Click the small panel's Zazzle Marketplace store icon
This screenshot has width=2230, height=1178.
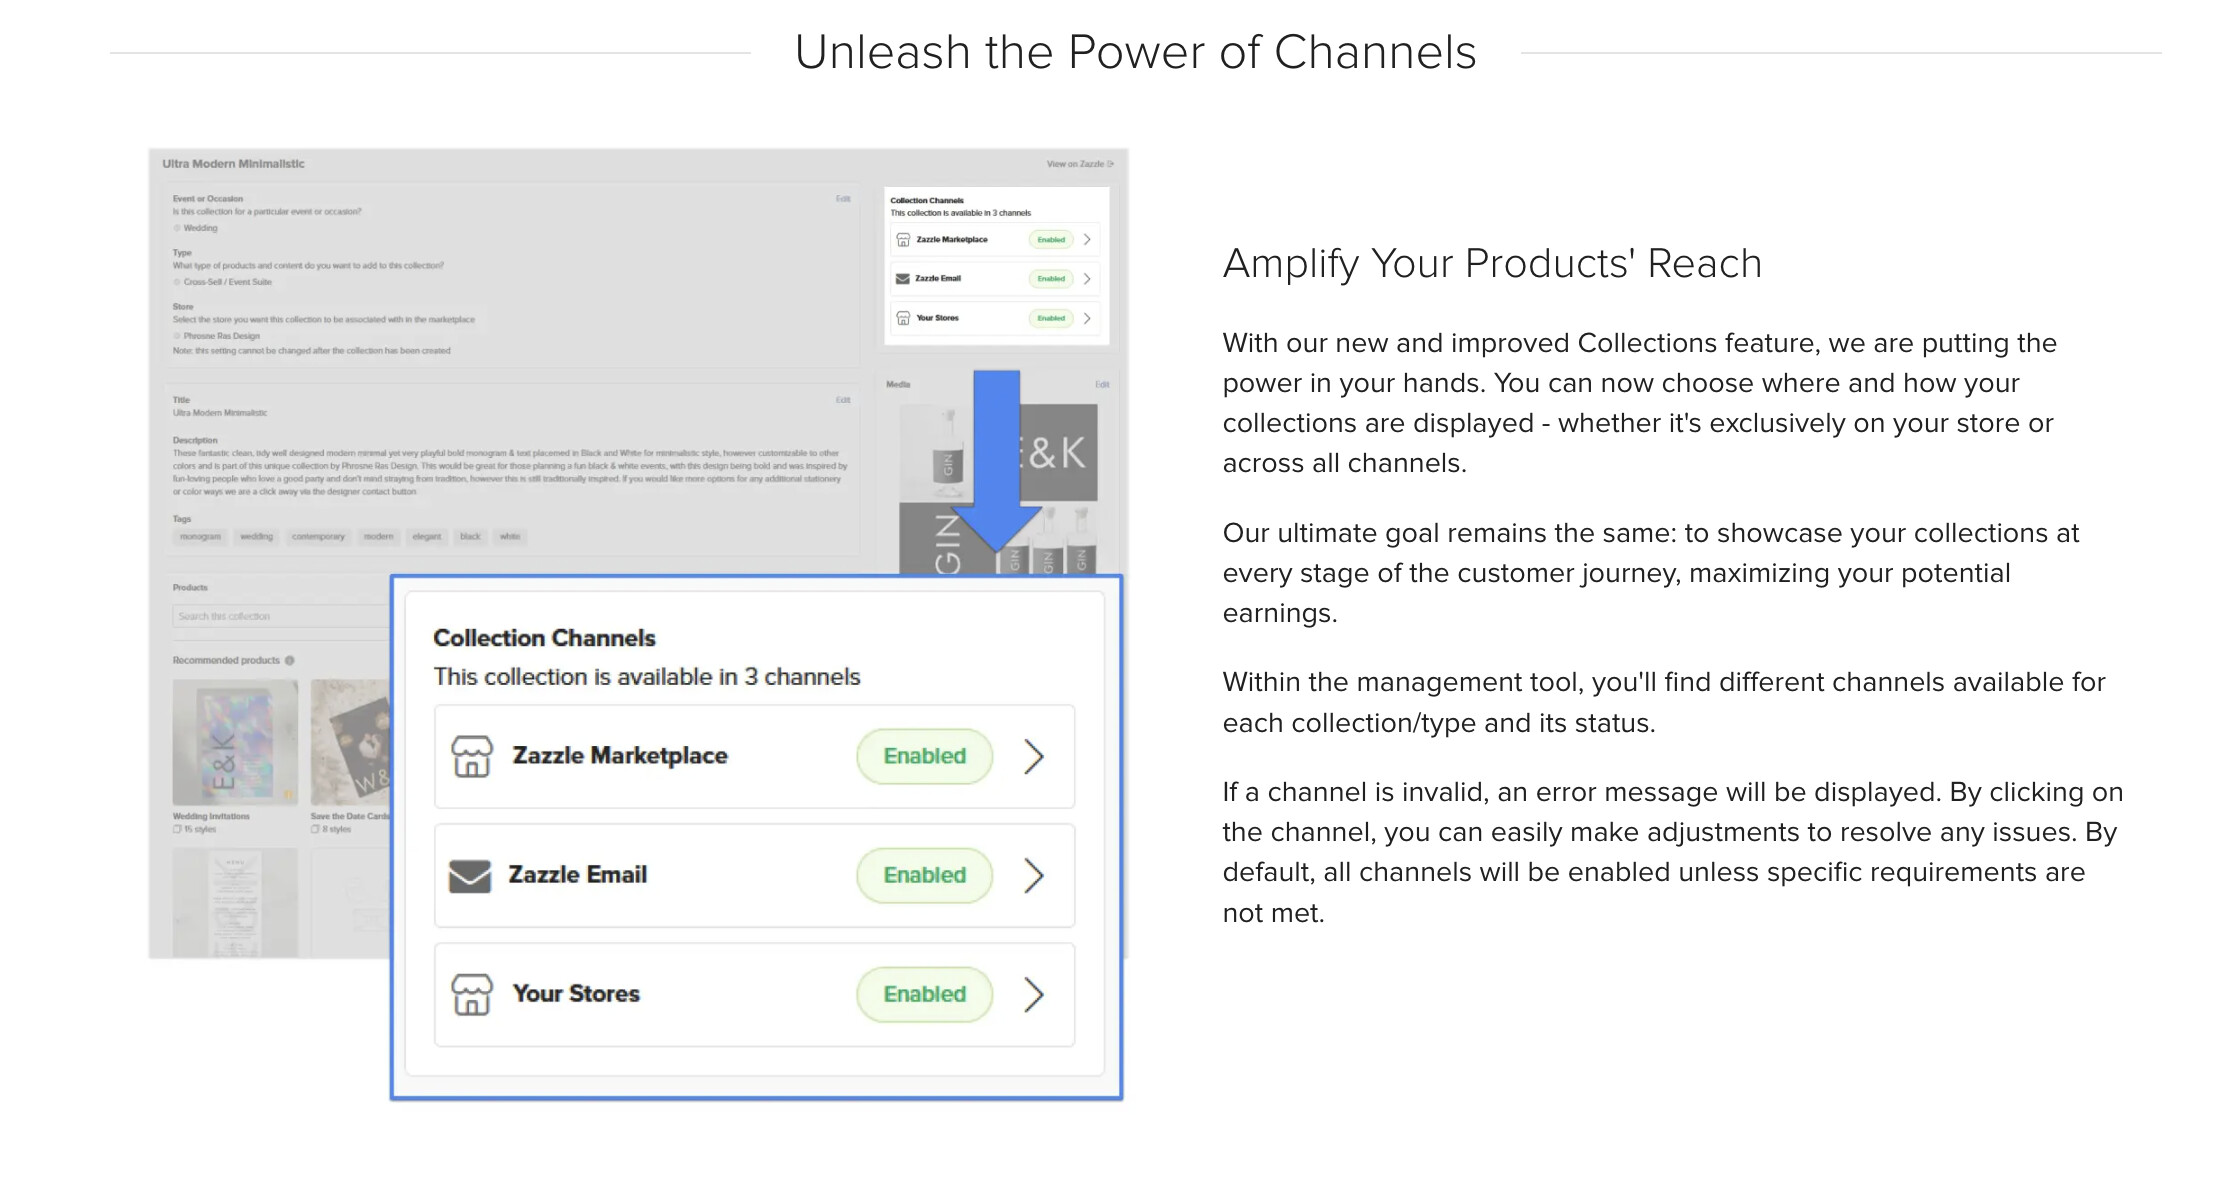click(x=903, y=240)
